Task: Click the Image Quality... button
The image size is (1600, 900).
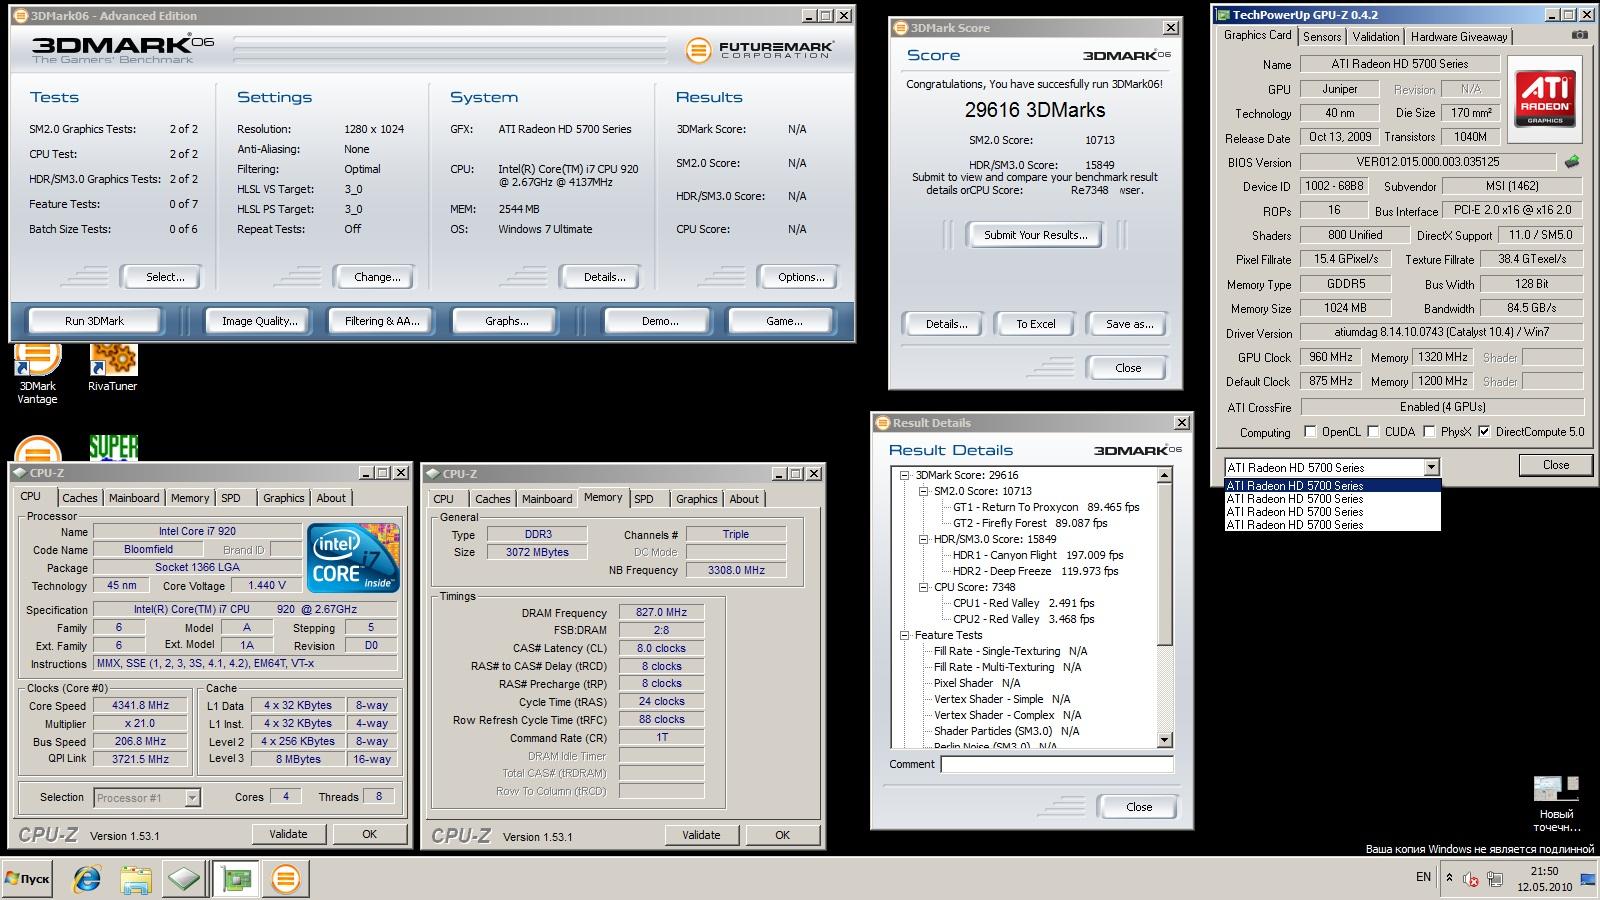Action: tap(260, 321)
